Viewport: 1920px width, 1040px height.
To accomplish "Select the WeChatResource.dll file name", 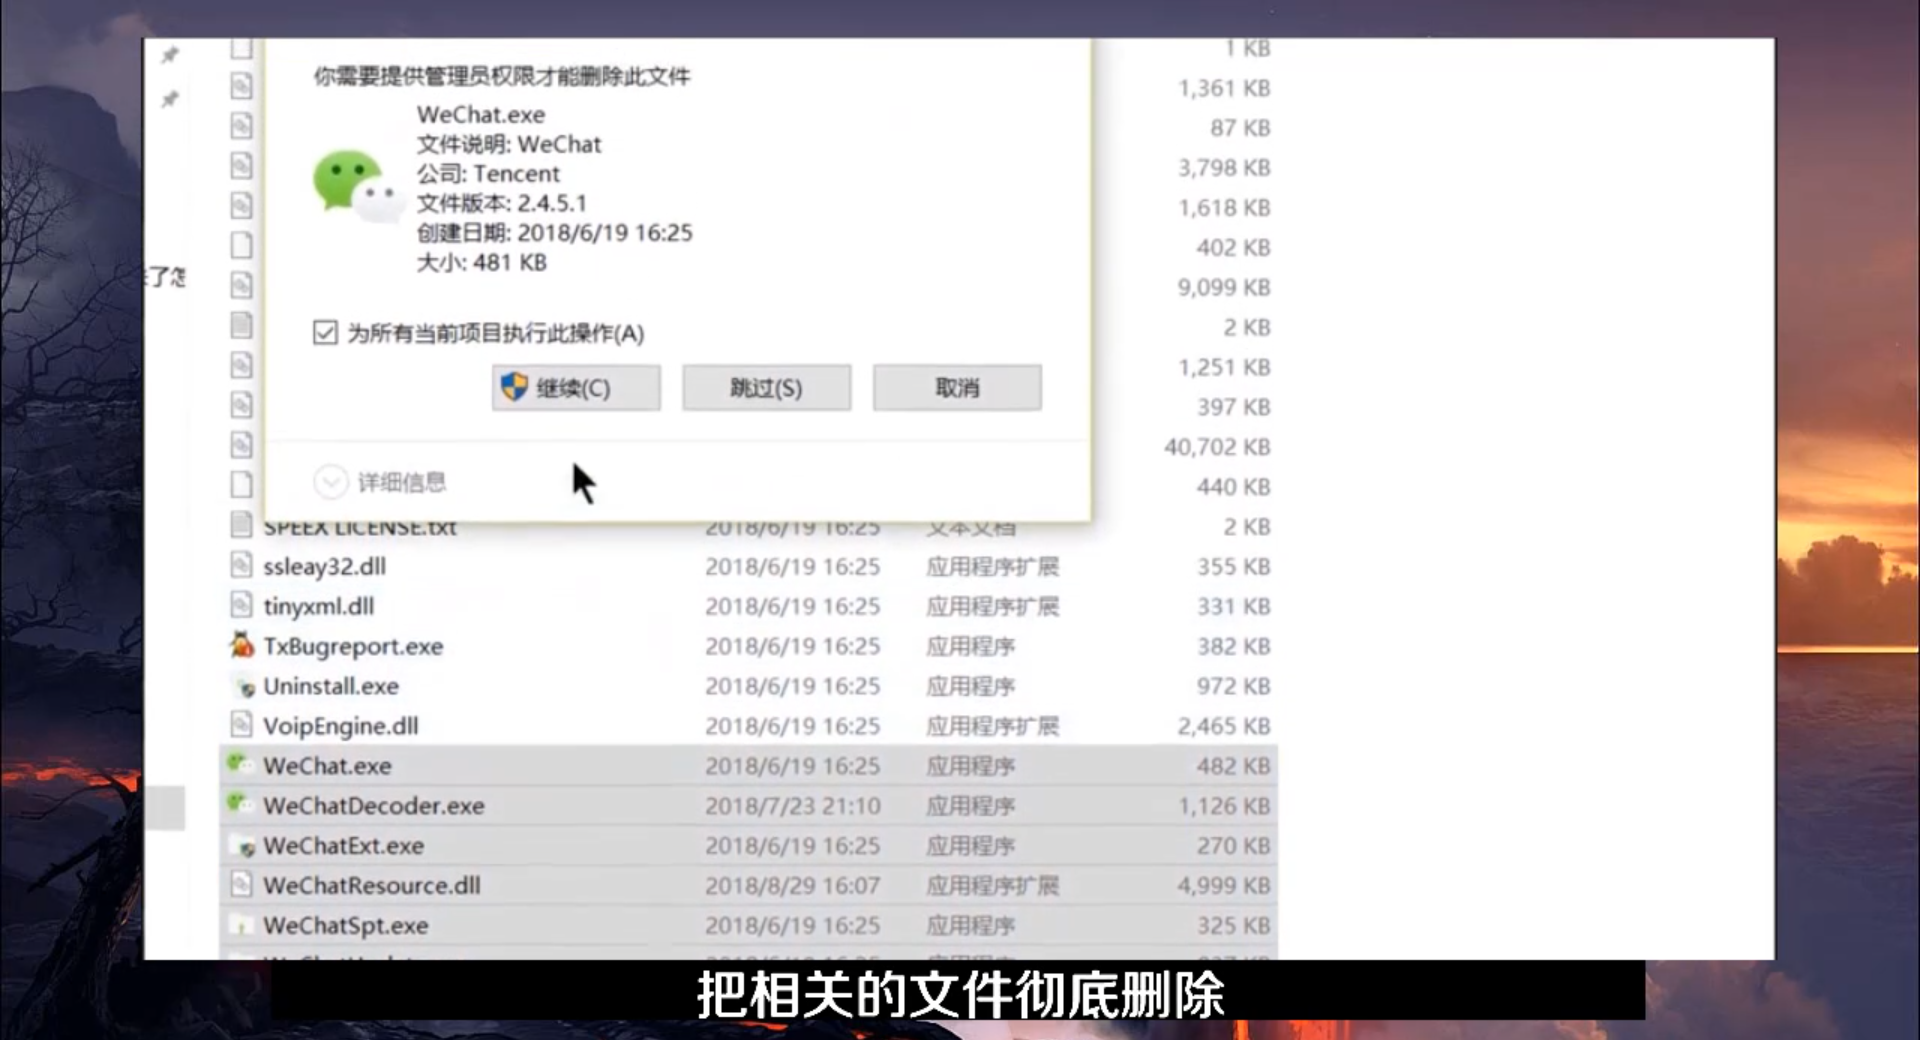I will click(x=371, y=885).
